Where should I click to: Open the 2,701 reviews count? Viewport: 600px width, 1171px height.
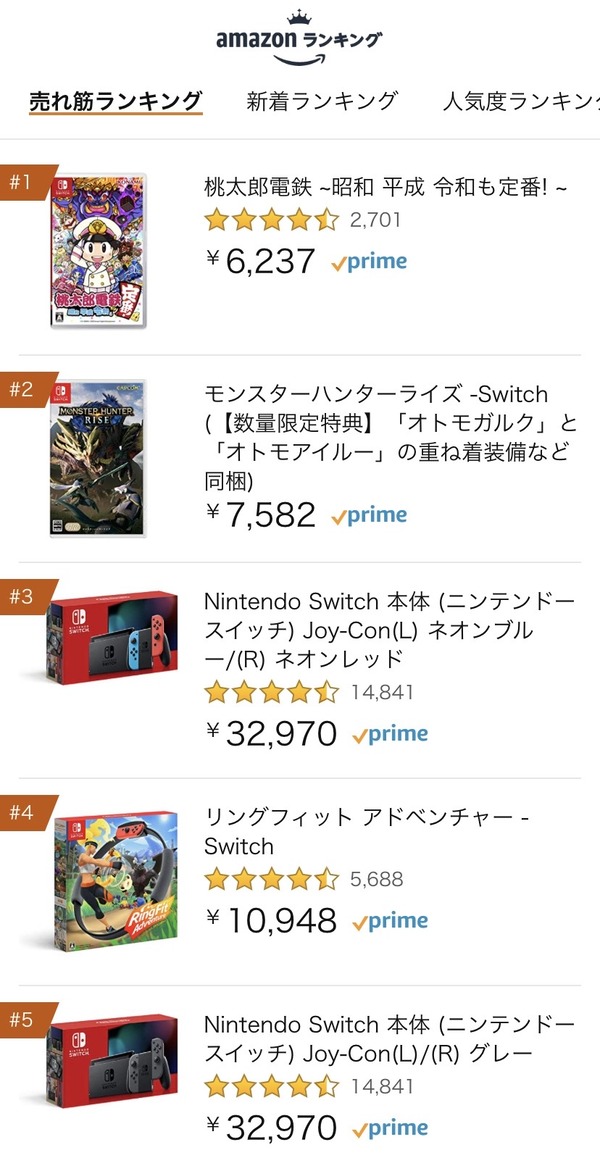click(375, 220)
